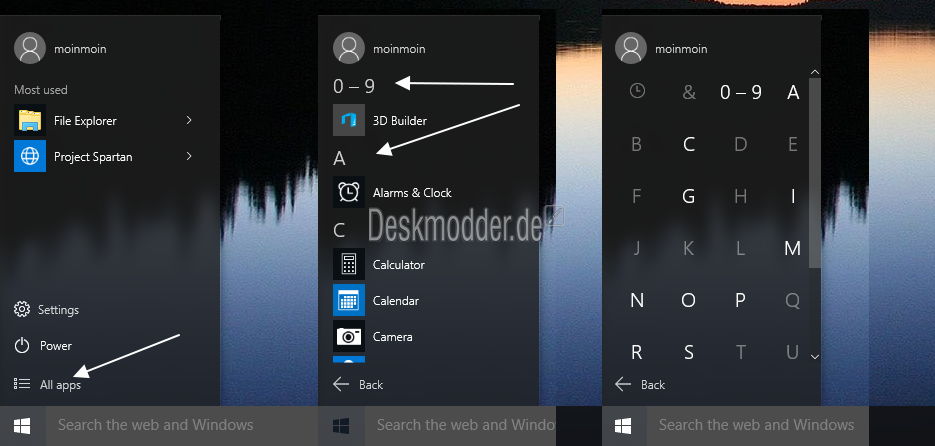The width and height of the screenshot is (935, 446).
Task: Jump to 0 – 9 in letter grid
Action: [741, 92]
